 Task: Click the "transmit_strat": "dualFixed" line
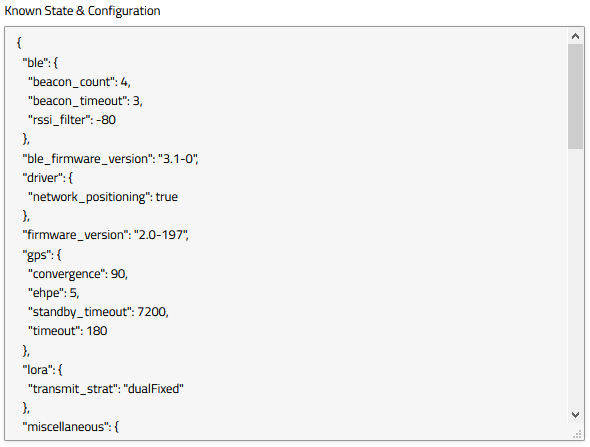(106, 389)
